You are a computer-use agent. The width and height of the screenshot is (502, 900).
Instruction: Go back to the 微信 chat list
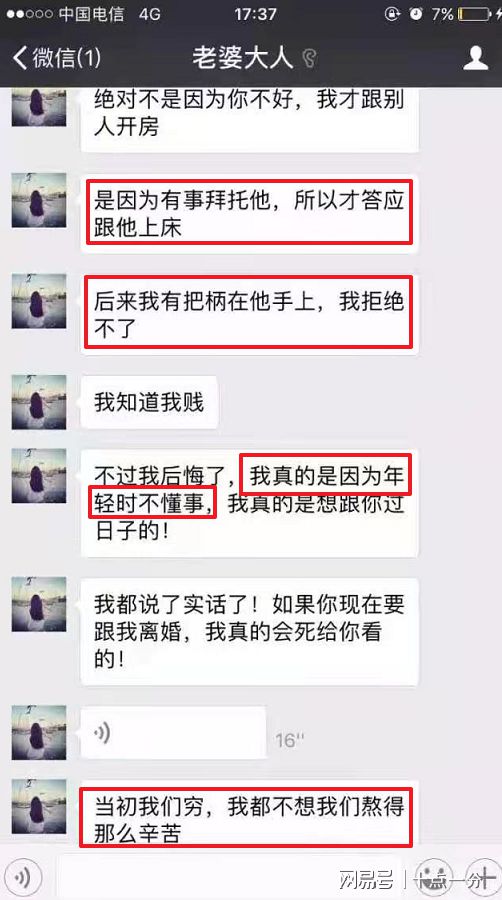click(x=56, y=58)
